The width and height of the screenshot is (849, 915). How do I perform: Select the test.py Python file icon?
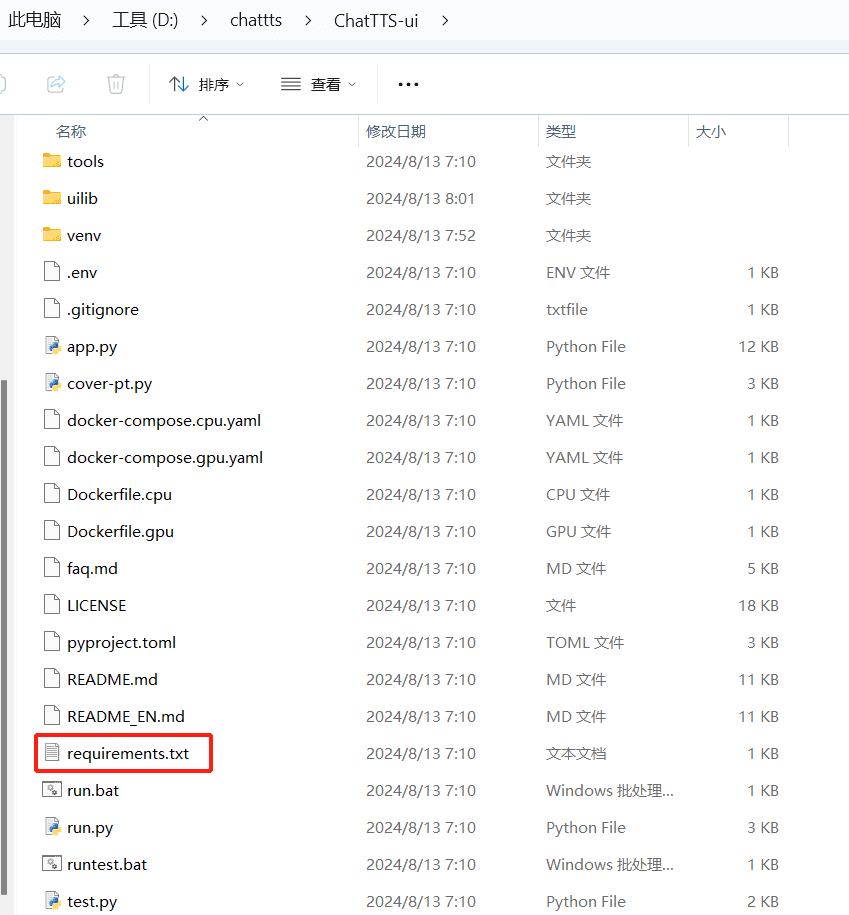pos(53,900)
